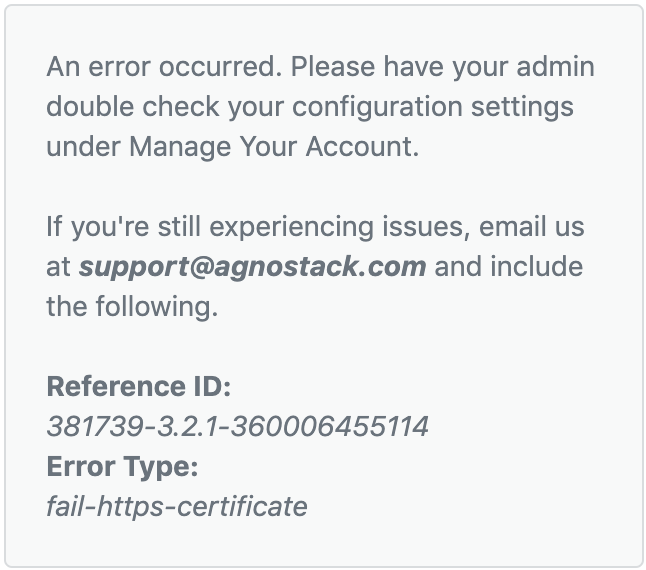This screenshot has width=646, height=570.
Task: Click the word "under" before Manage
Action: click(x=83, y=146)
